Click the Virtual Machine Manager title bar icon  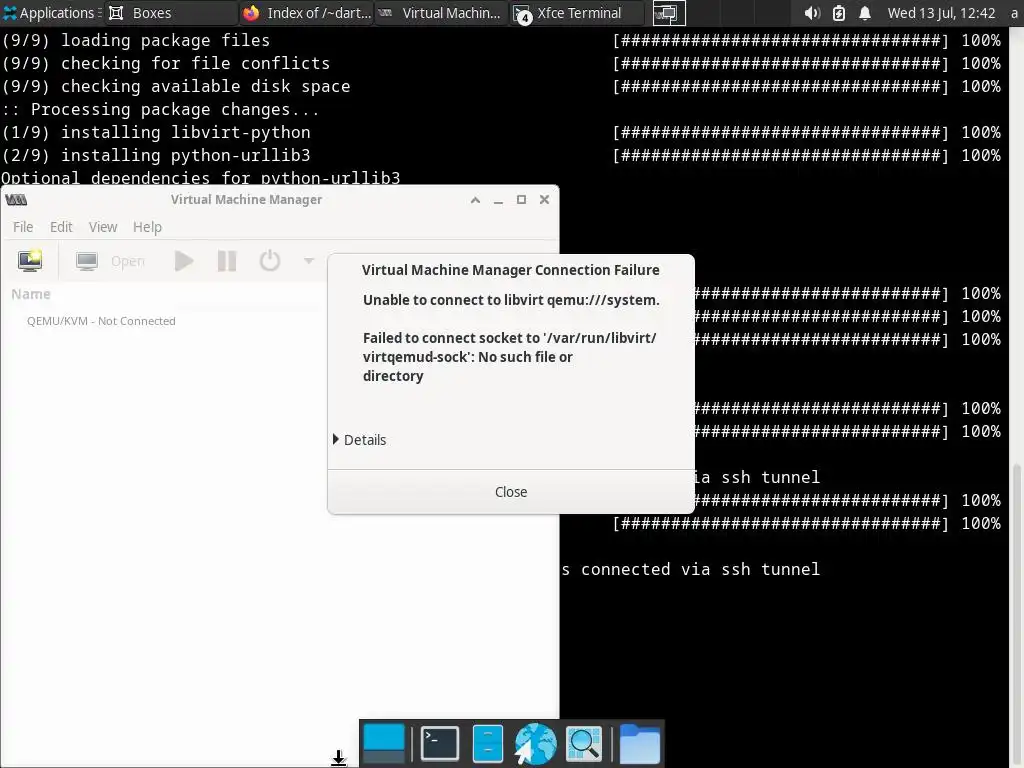pos(16,200)
